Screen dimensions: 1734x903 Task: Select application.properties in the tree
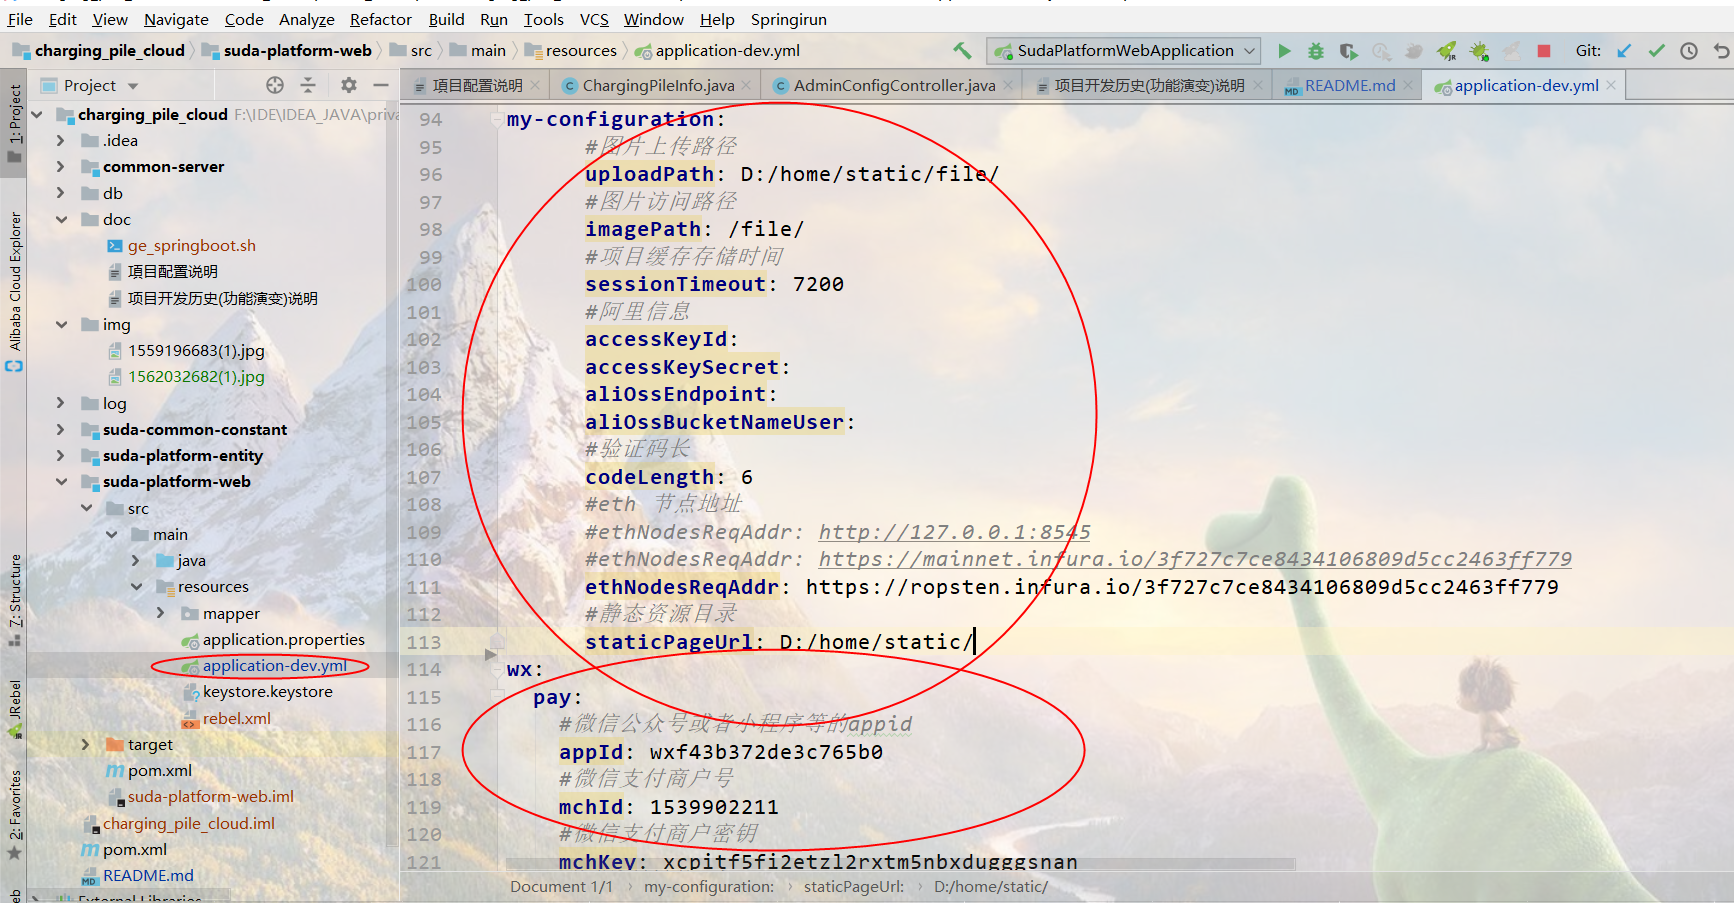(283, 640)
